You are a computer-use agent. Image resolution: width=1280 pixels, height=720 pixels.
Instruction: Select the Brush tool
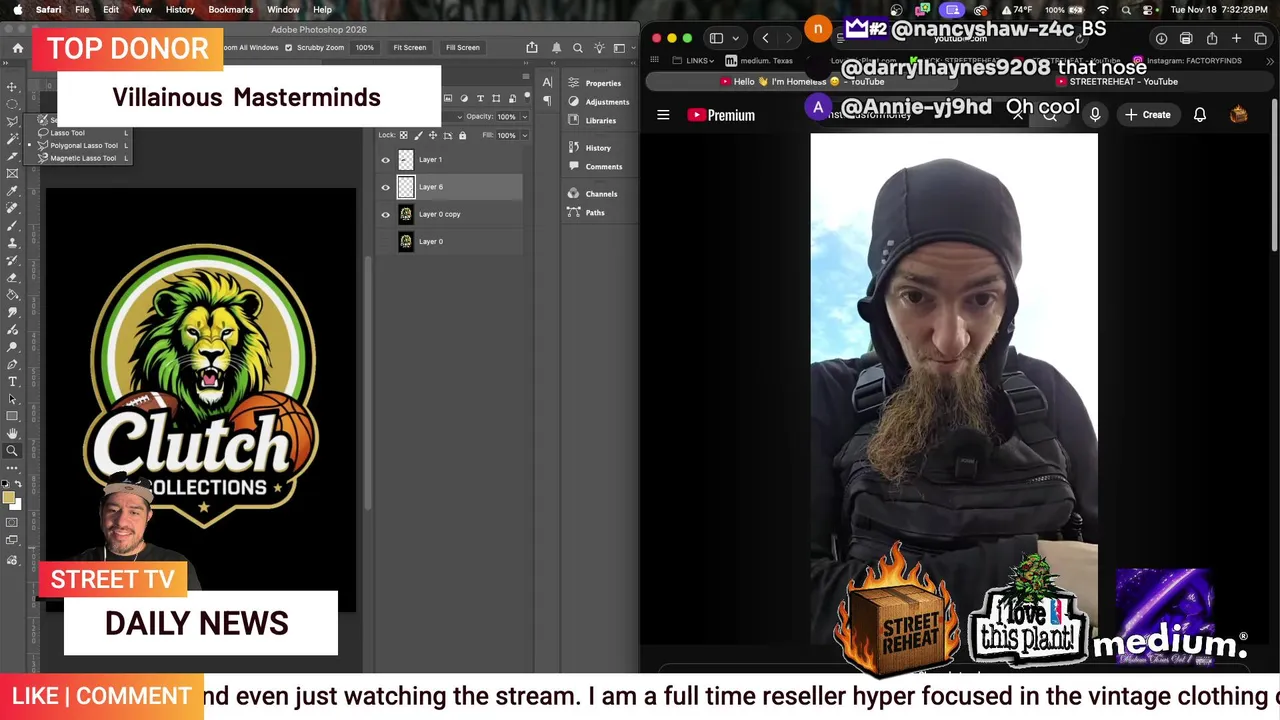pyautogui.click(x=12, y=225)
